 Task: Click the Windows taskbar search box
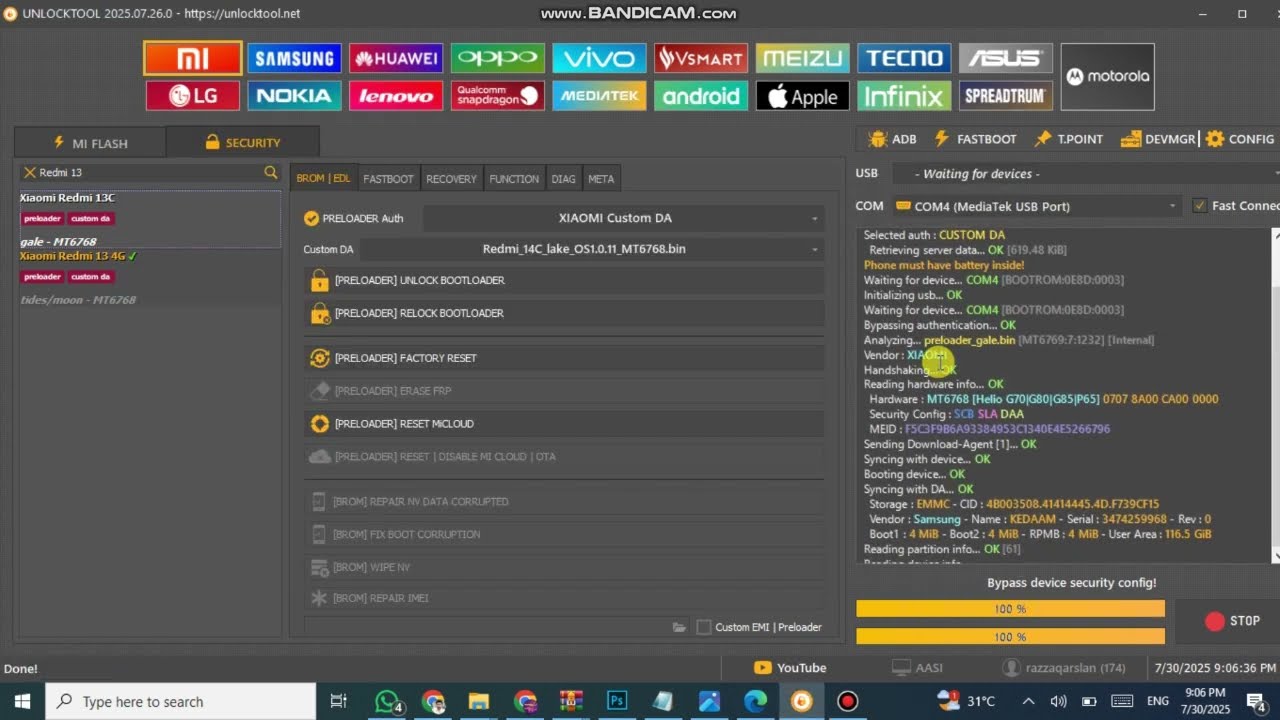[180, 701]
